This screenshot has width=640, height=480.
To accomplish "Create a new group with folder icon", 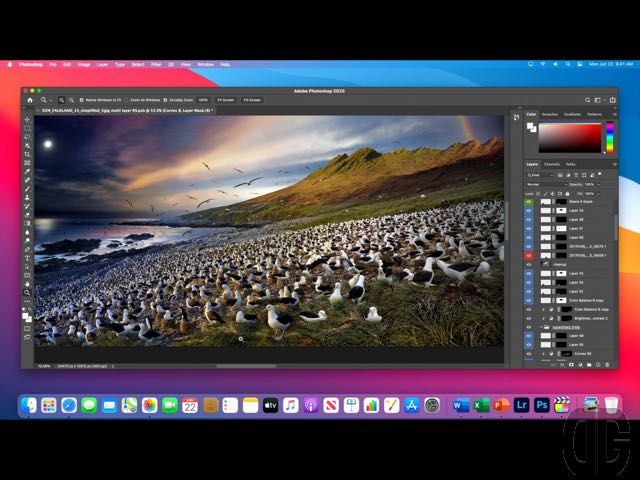I will 589,364.
